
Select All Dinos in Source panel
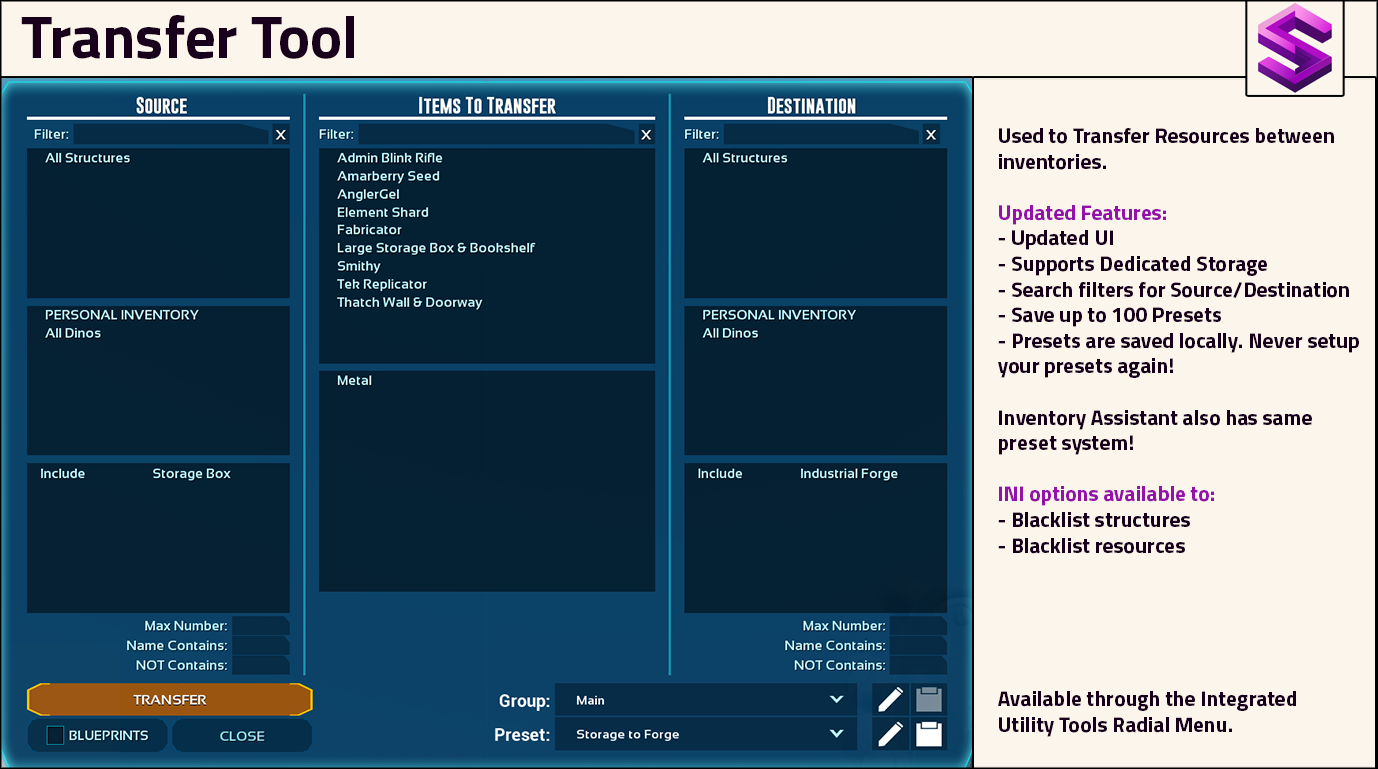[x=73, y=333]
